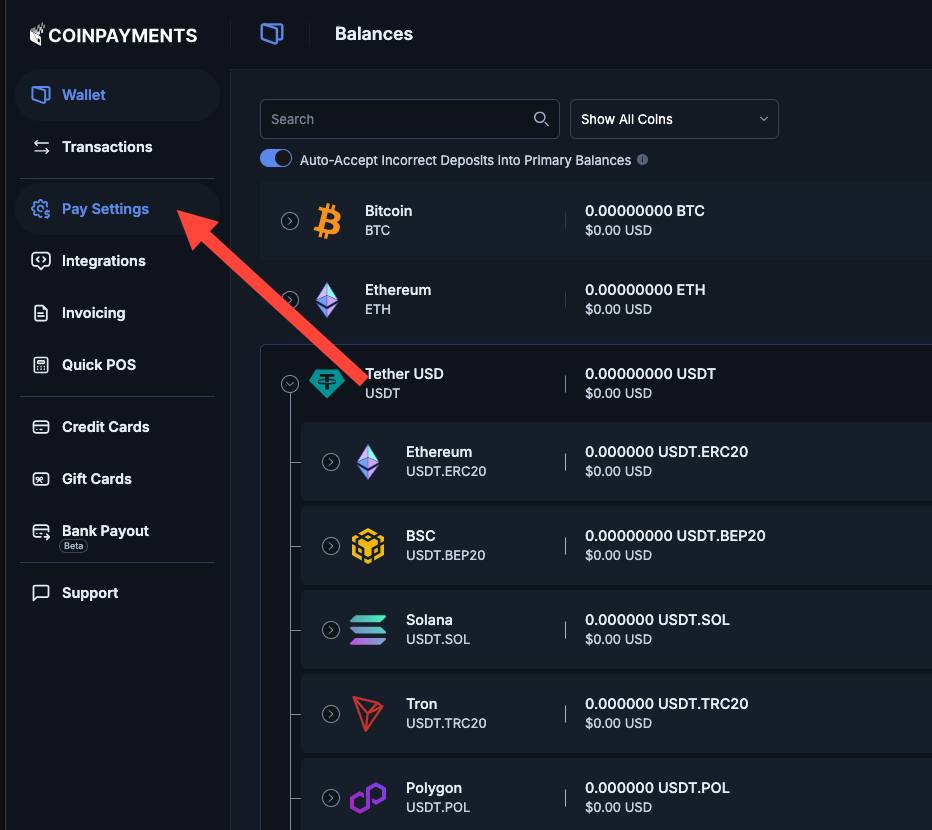This screenshot has height=830, width=932.
Task: Open the Transactions sidebar item
Action: click(x=118, y=147)
